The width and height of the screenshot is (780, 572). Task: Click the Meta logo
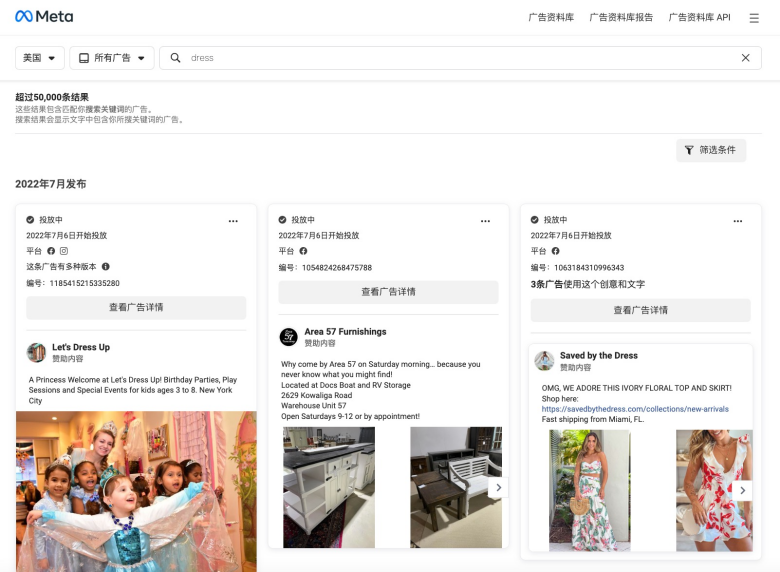[44, 16]
